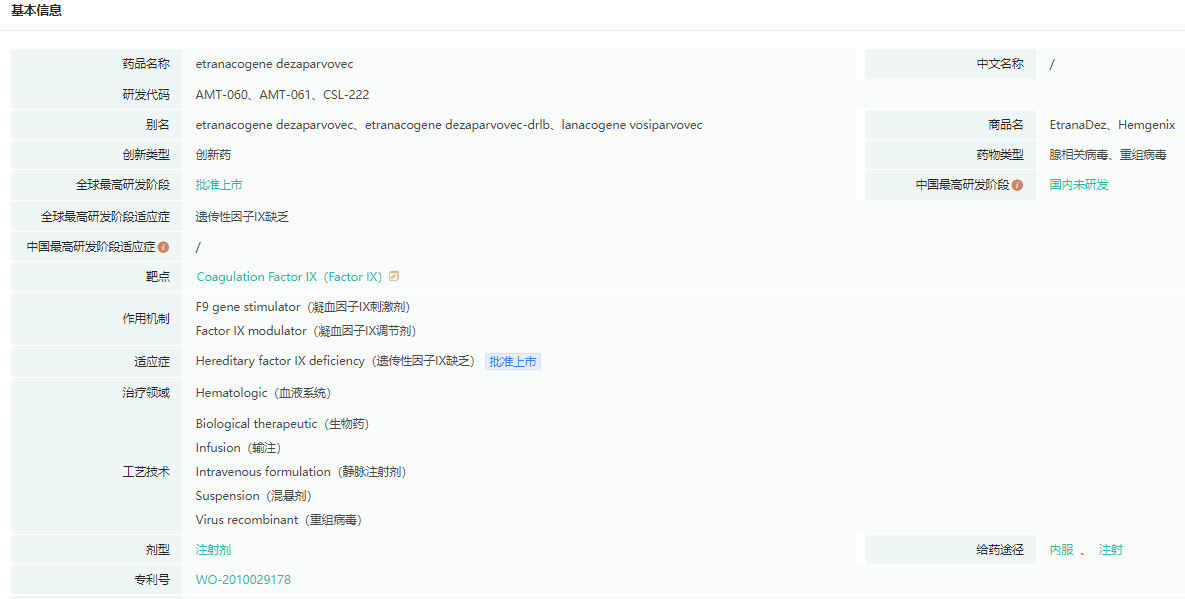Click info icon next to 中国最高研发阶段
This screenshot has width=1185, height=599.
coord(1017,185)
